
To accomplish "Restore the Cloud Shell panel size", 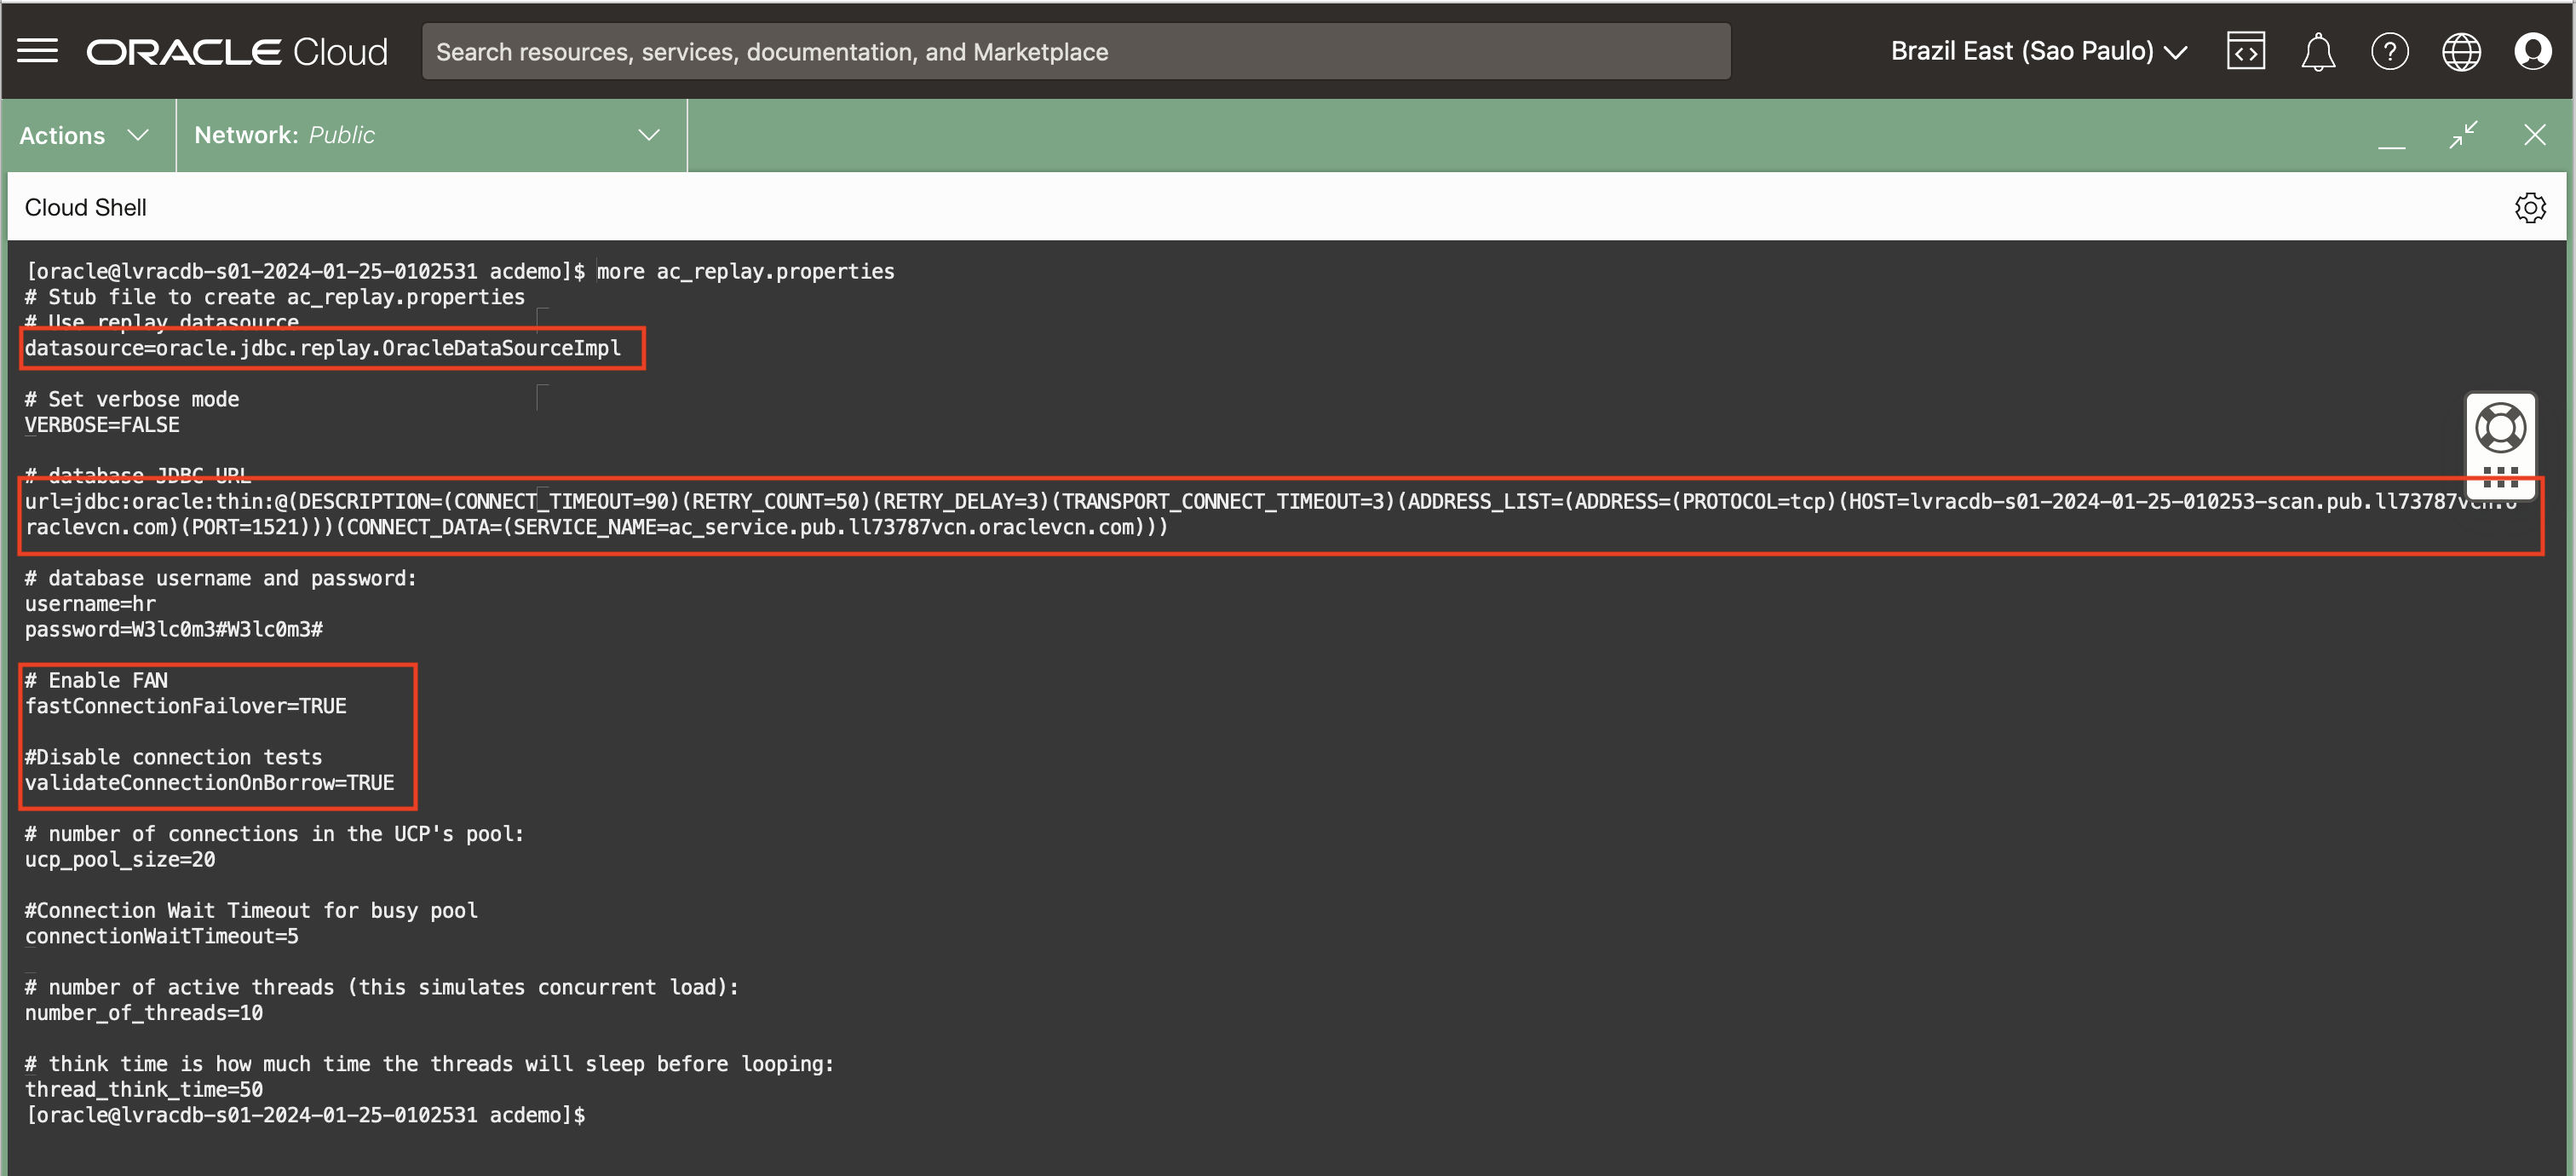I will click(x=2463, y=135).
